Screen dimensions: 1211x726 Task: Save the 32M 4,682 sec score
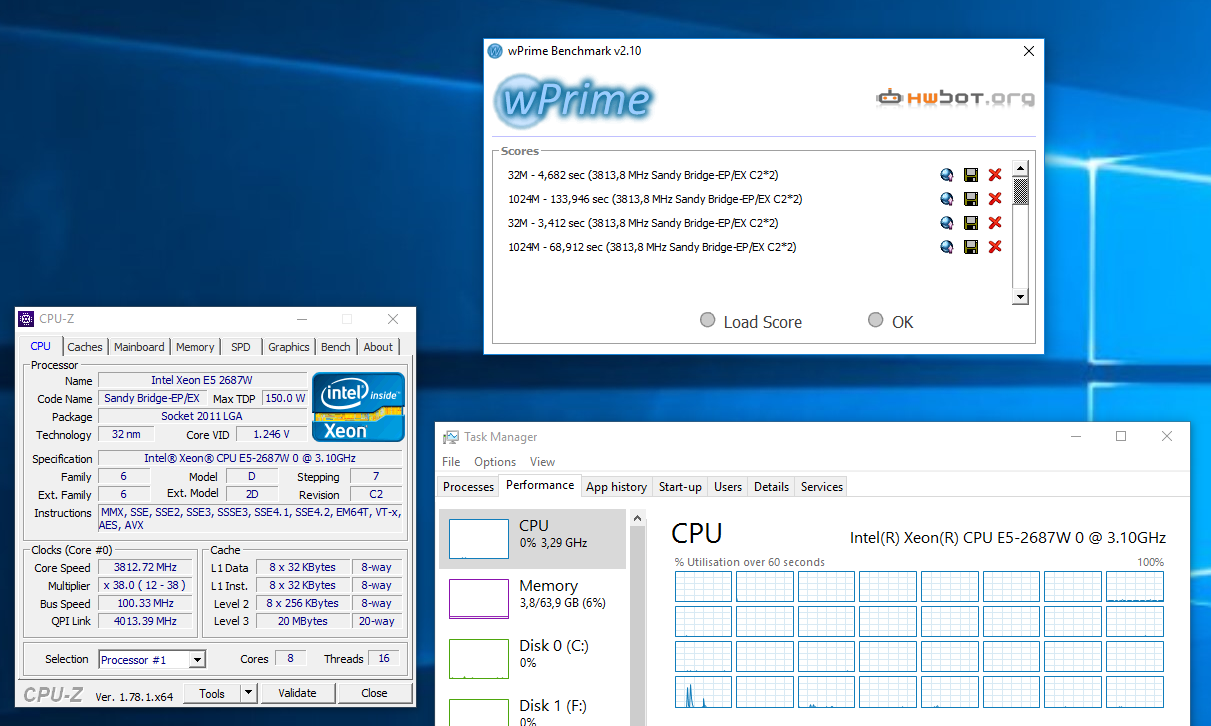pyautogui.click(x=970, y=175)
